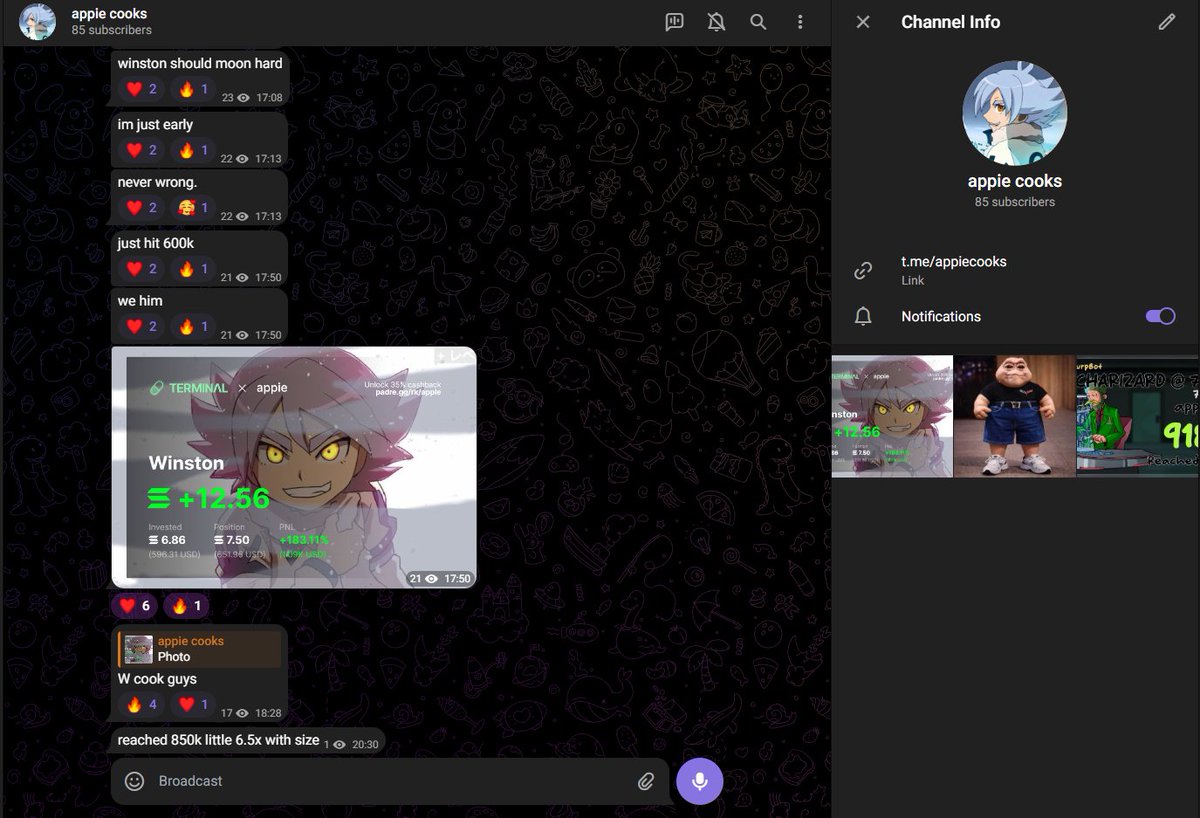The height and width of the screenshot is (818, 1200).
Task: Open the chubby man photo thumbnail
Action: 1015,416
